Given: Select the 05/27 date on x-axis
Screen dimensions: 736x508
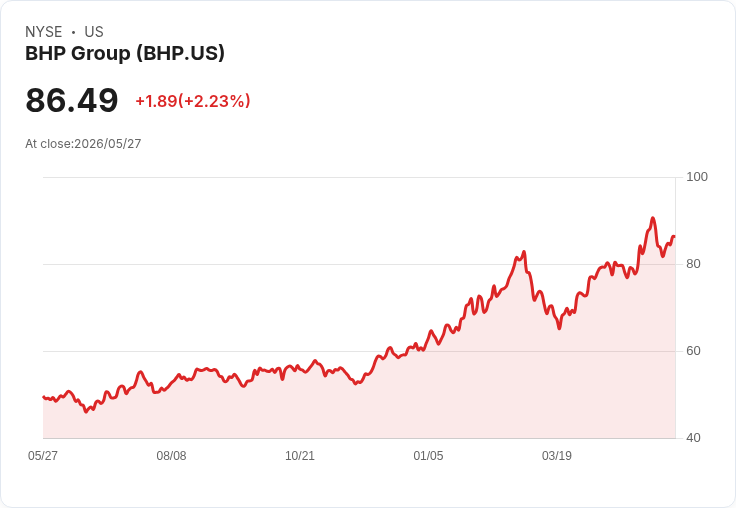Looking at the screenshot, I should [x=43, y=455].
